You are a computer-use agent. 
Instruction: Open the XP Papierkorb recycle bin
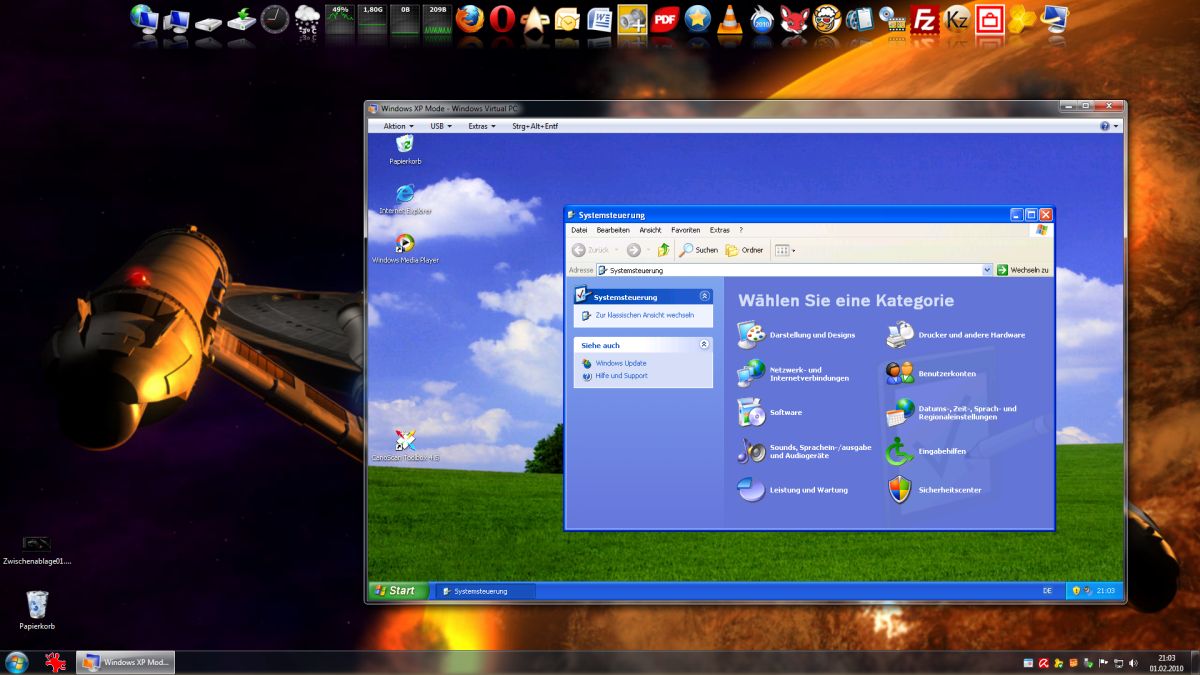(x=405, y=149)
